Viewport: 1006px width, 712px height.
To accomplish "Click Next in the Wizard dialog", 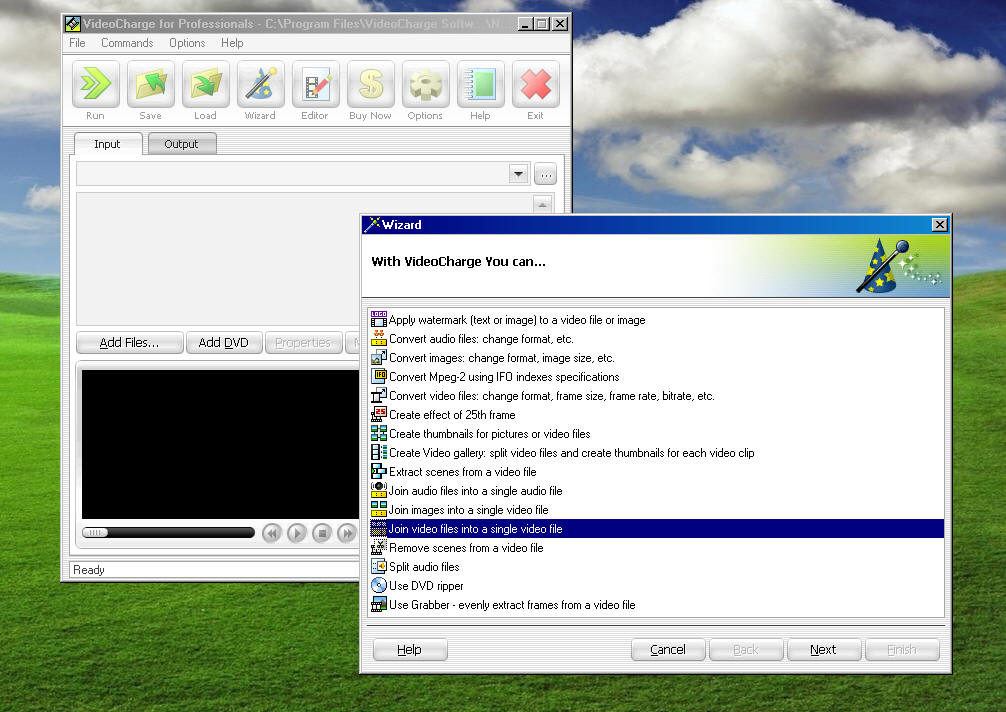I will [824, 650].
